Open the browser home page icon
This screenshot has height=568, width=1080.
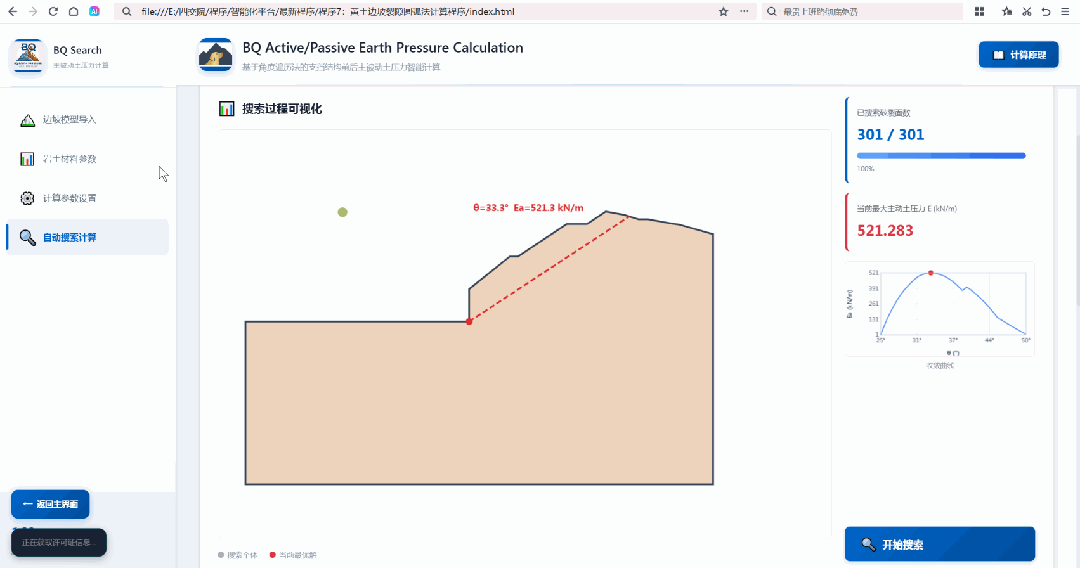74,12
